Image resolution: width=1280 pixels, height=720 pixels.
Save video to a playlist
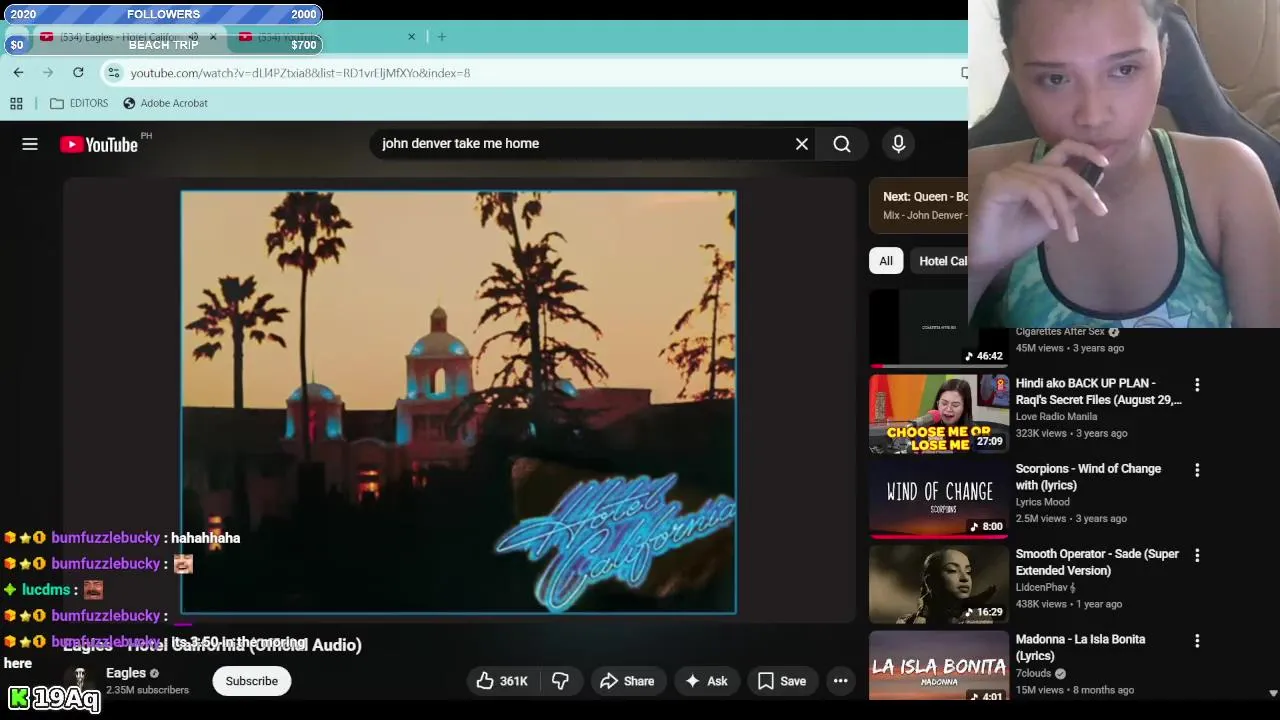coord(782,681)
